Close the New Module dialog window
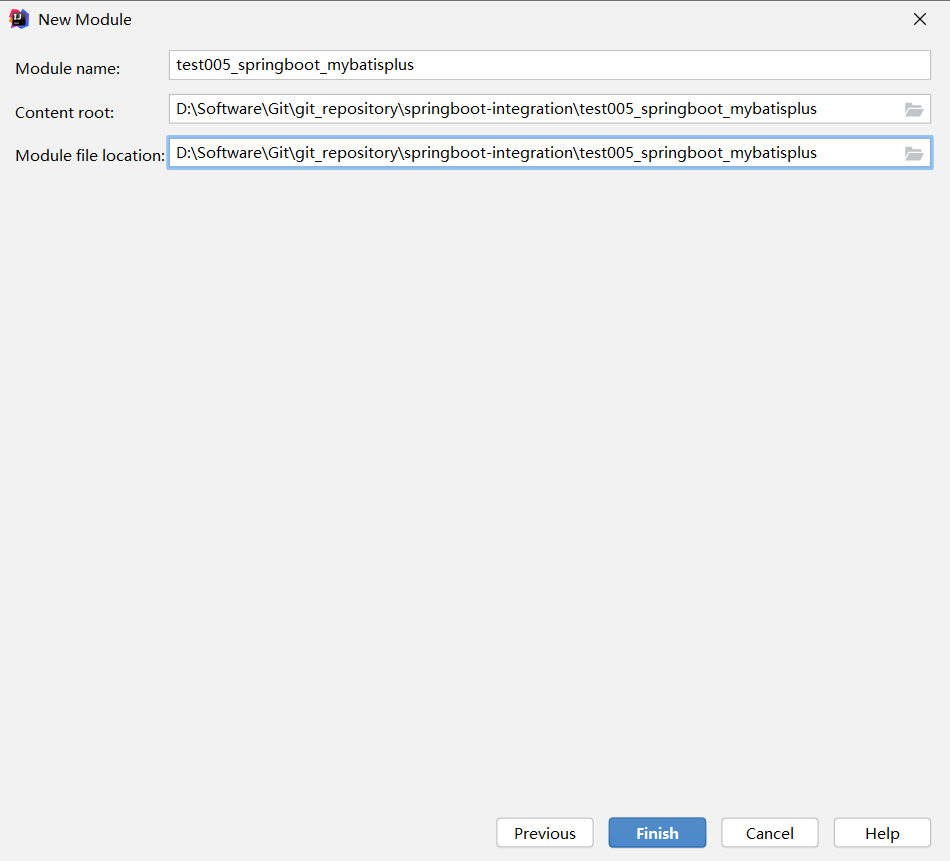This screenshot has width=950, height=861. click(920, 19)
